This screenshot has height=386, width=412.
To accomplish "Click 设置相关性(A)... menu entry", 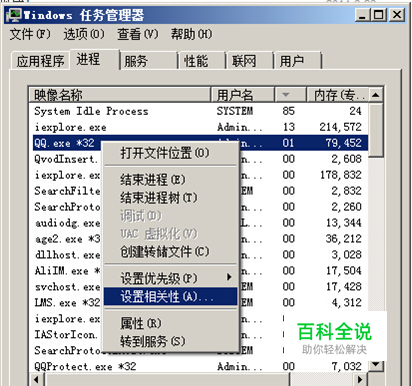I will pyautogui.click(x=171, y=296).
